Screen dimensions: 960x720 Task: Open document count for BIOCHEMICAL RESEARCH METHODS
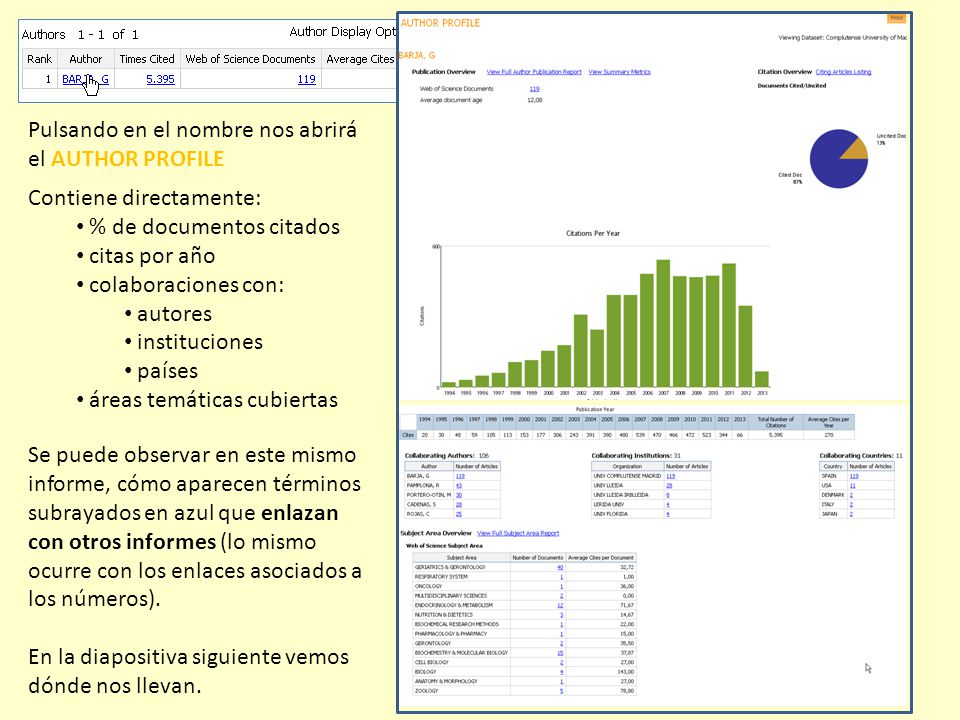tap(561, 624)
